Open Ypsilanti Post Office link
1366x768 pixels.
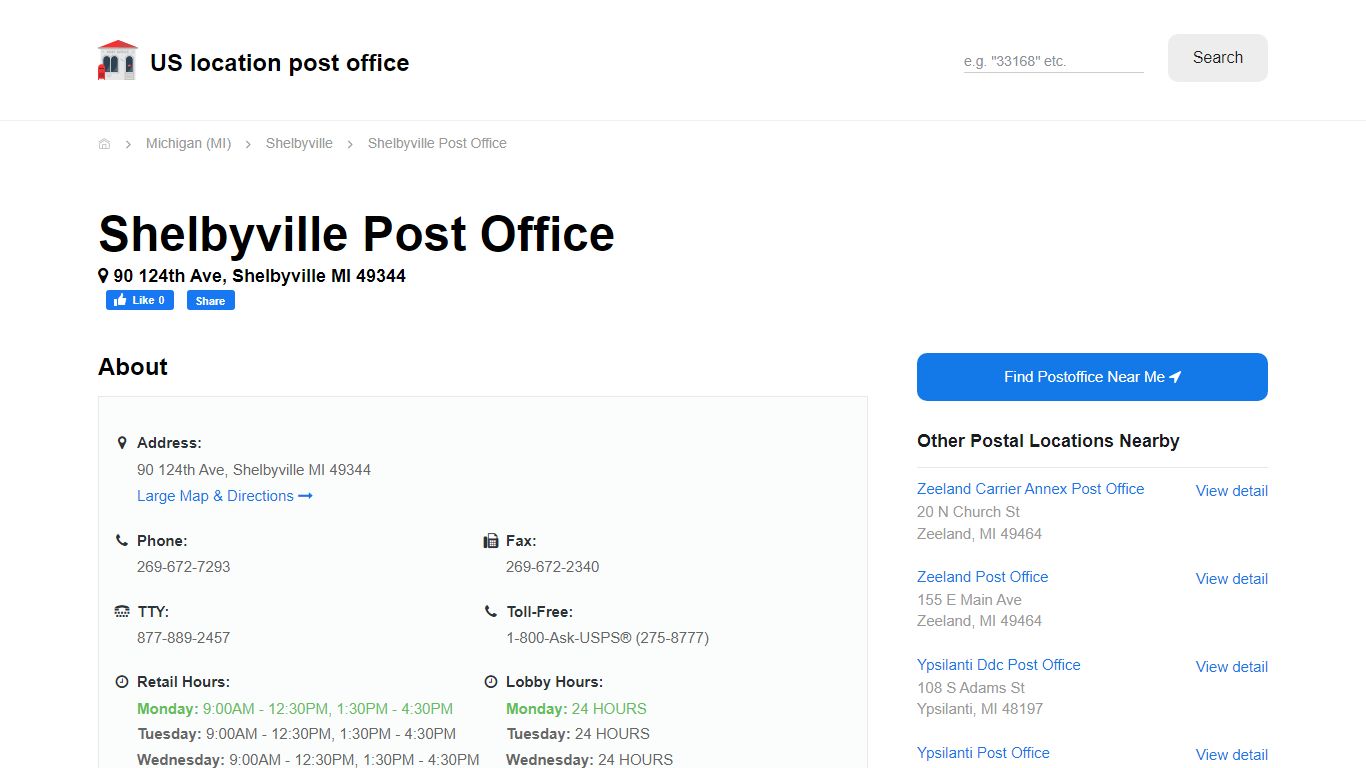coord(983,753)
